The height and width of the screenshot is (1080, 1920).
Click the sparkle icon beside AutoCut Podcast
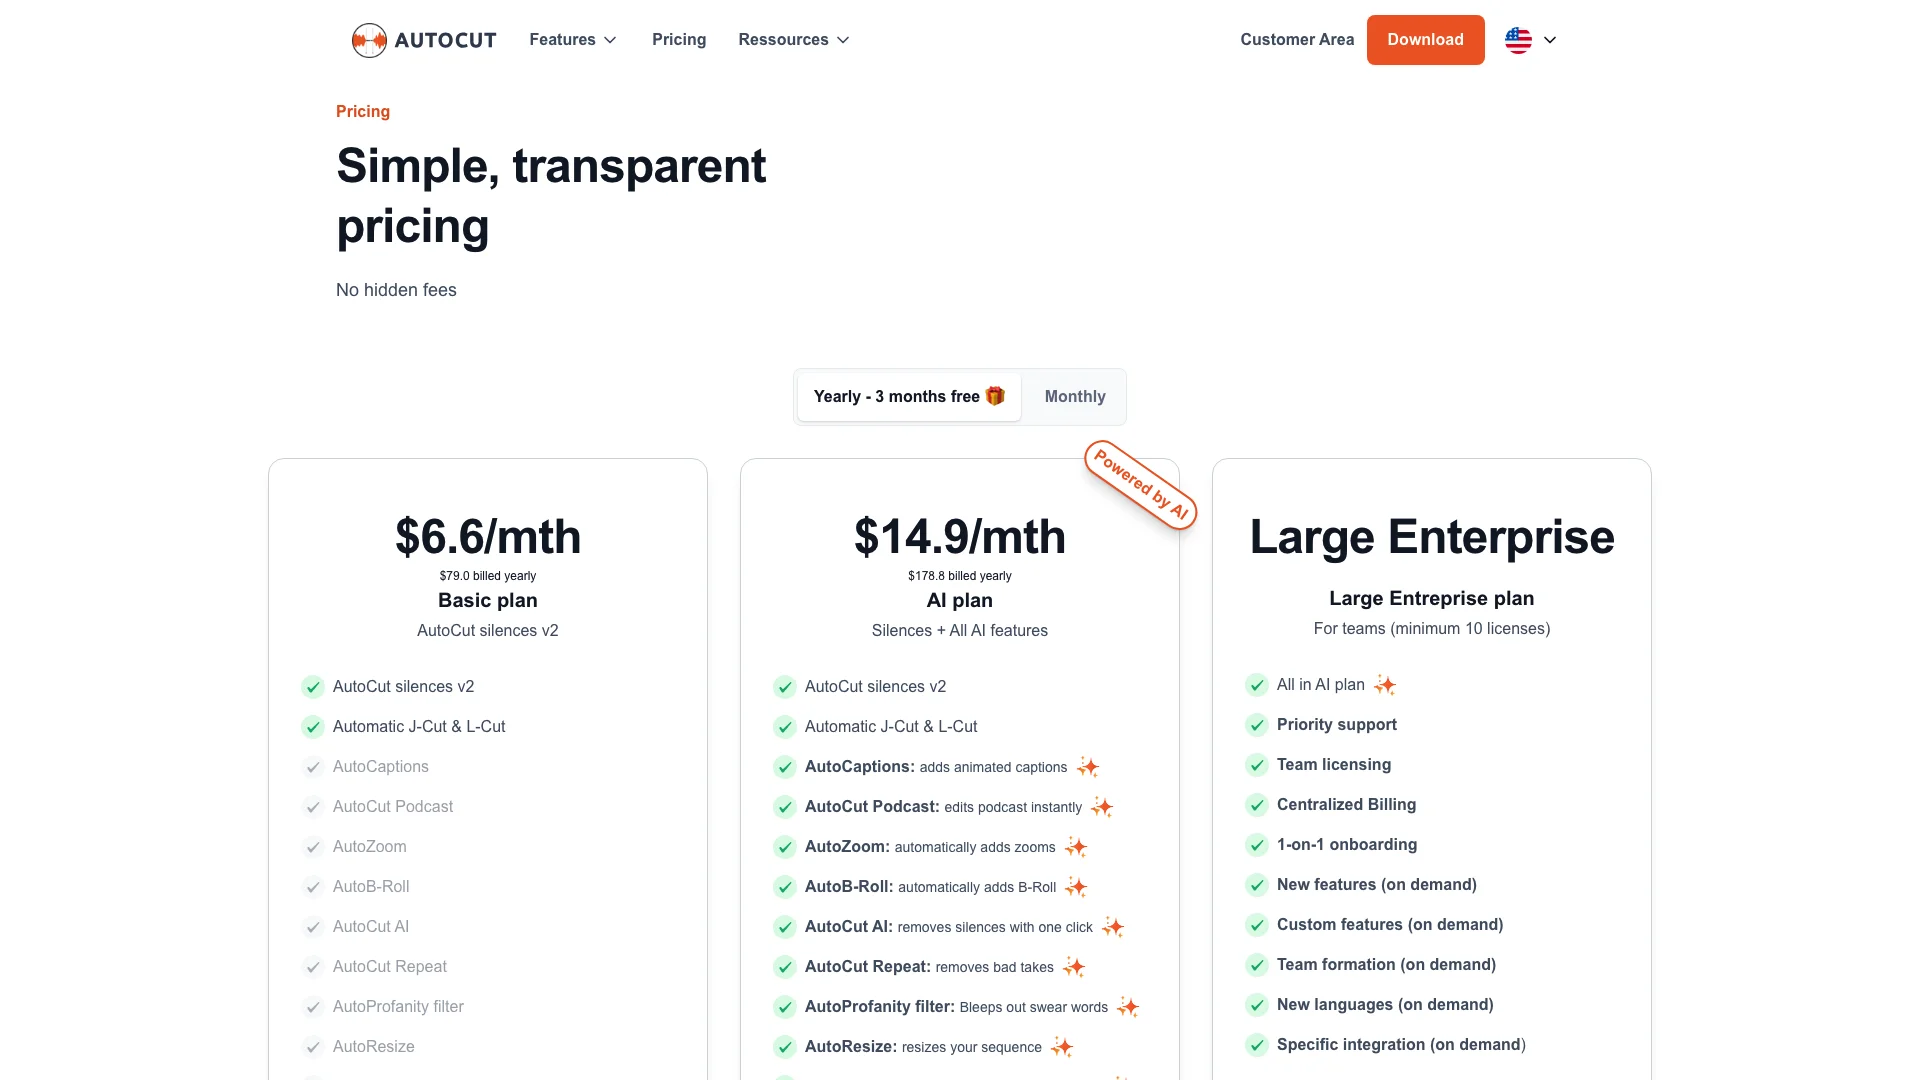pyautogui.click(x=1102, y=807)
